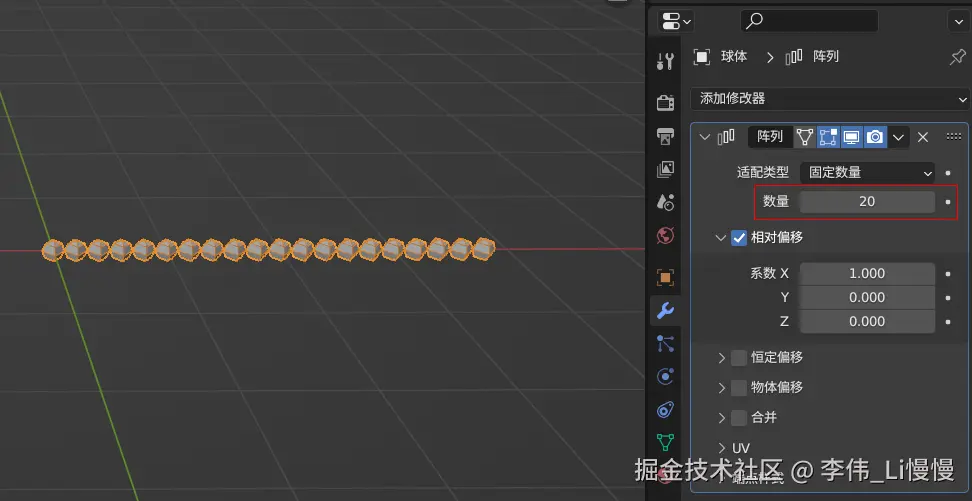This screenshot has width=972, height=501.
Task: Open the 添加修改器 dropdown
Action: pos(830,99)
